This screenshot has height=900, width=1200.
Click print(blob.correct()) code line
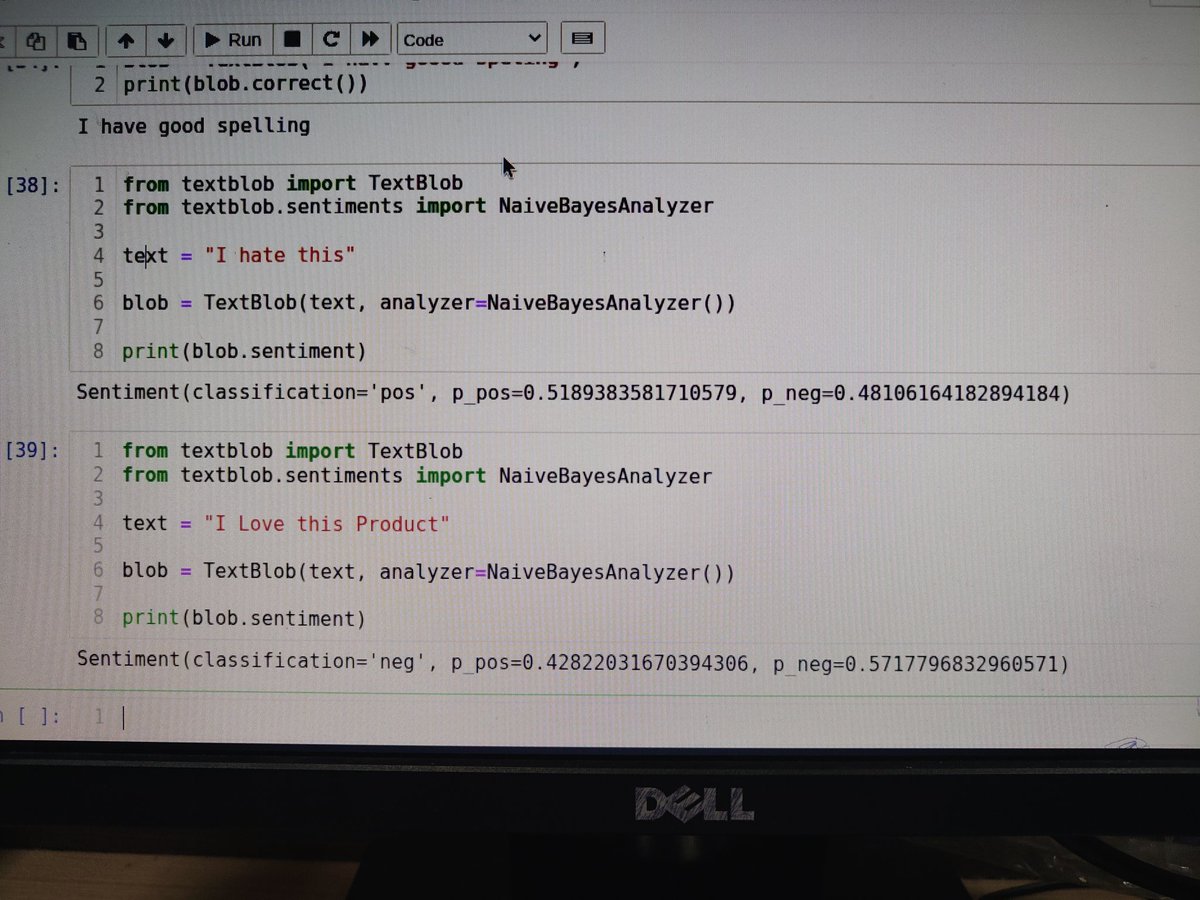point(245,83)
